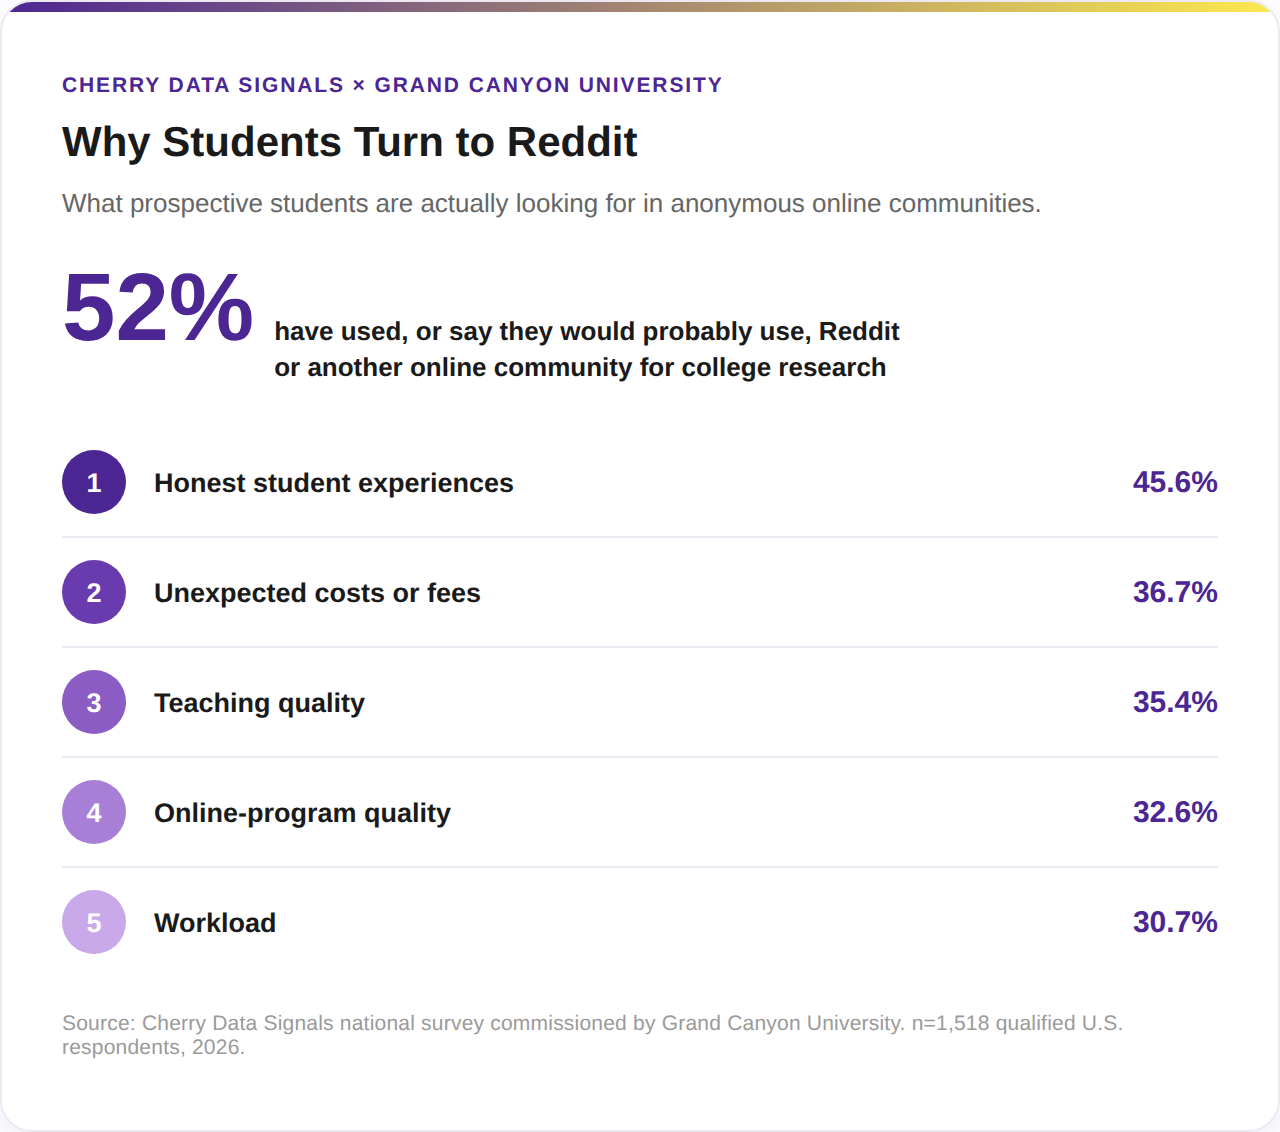1280x1132 pixels.
Task: Select the Unexpected costs or fees label
Action: pos(317,593)
